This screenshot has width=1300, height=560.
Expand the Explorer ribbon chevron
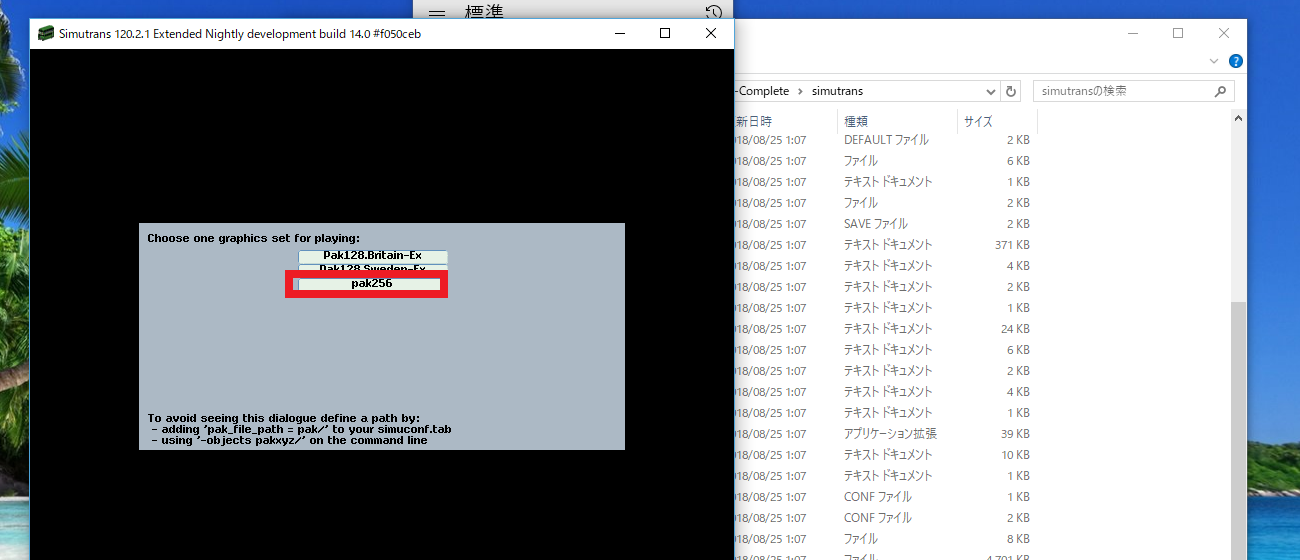[x=1214, y=61]
